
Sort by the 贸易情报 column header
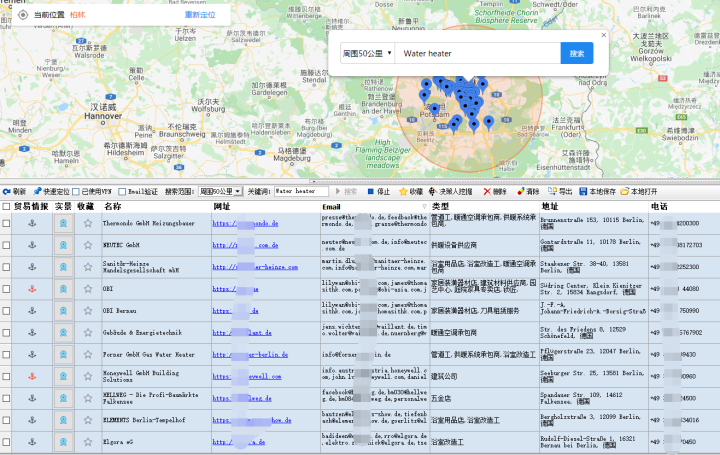pos(31,207)
